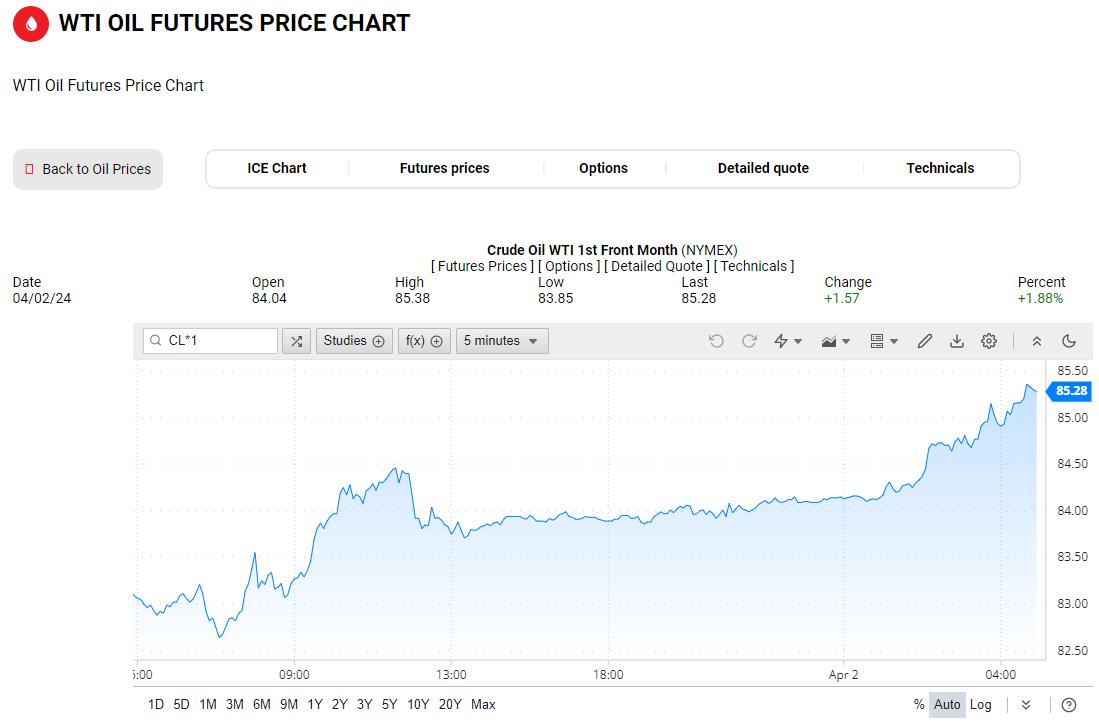Switch to percent scale
The image size is (1099, 726).
[919, 704]
